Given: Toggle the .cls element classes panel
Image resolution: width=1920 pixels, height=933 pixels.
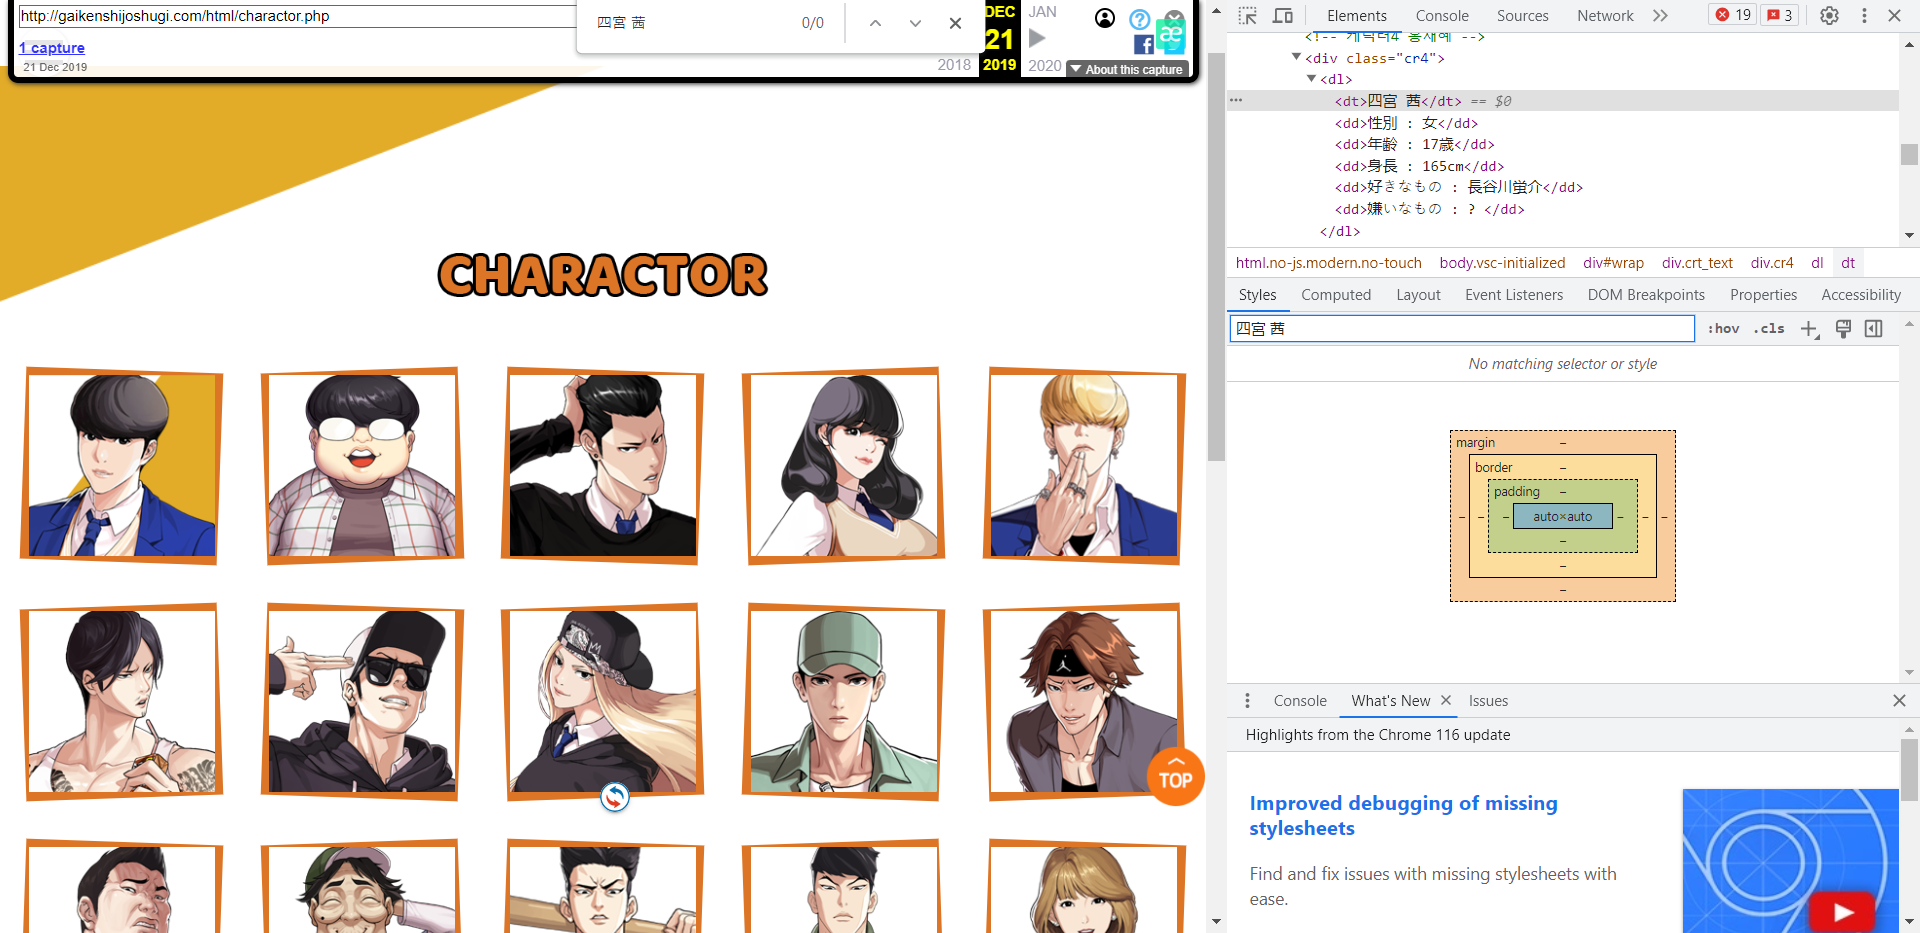Looking at the screenshot, I should pos(1769,329).
